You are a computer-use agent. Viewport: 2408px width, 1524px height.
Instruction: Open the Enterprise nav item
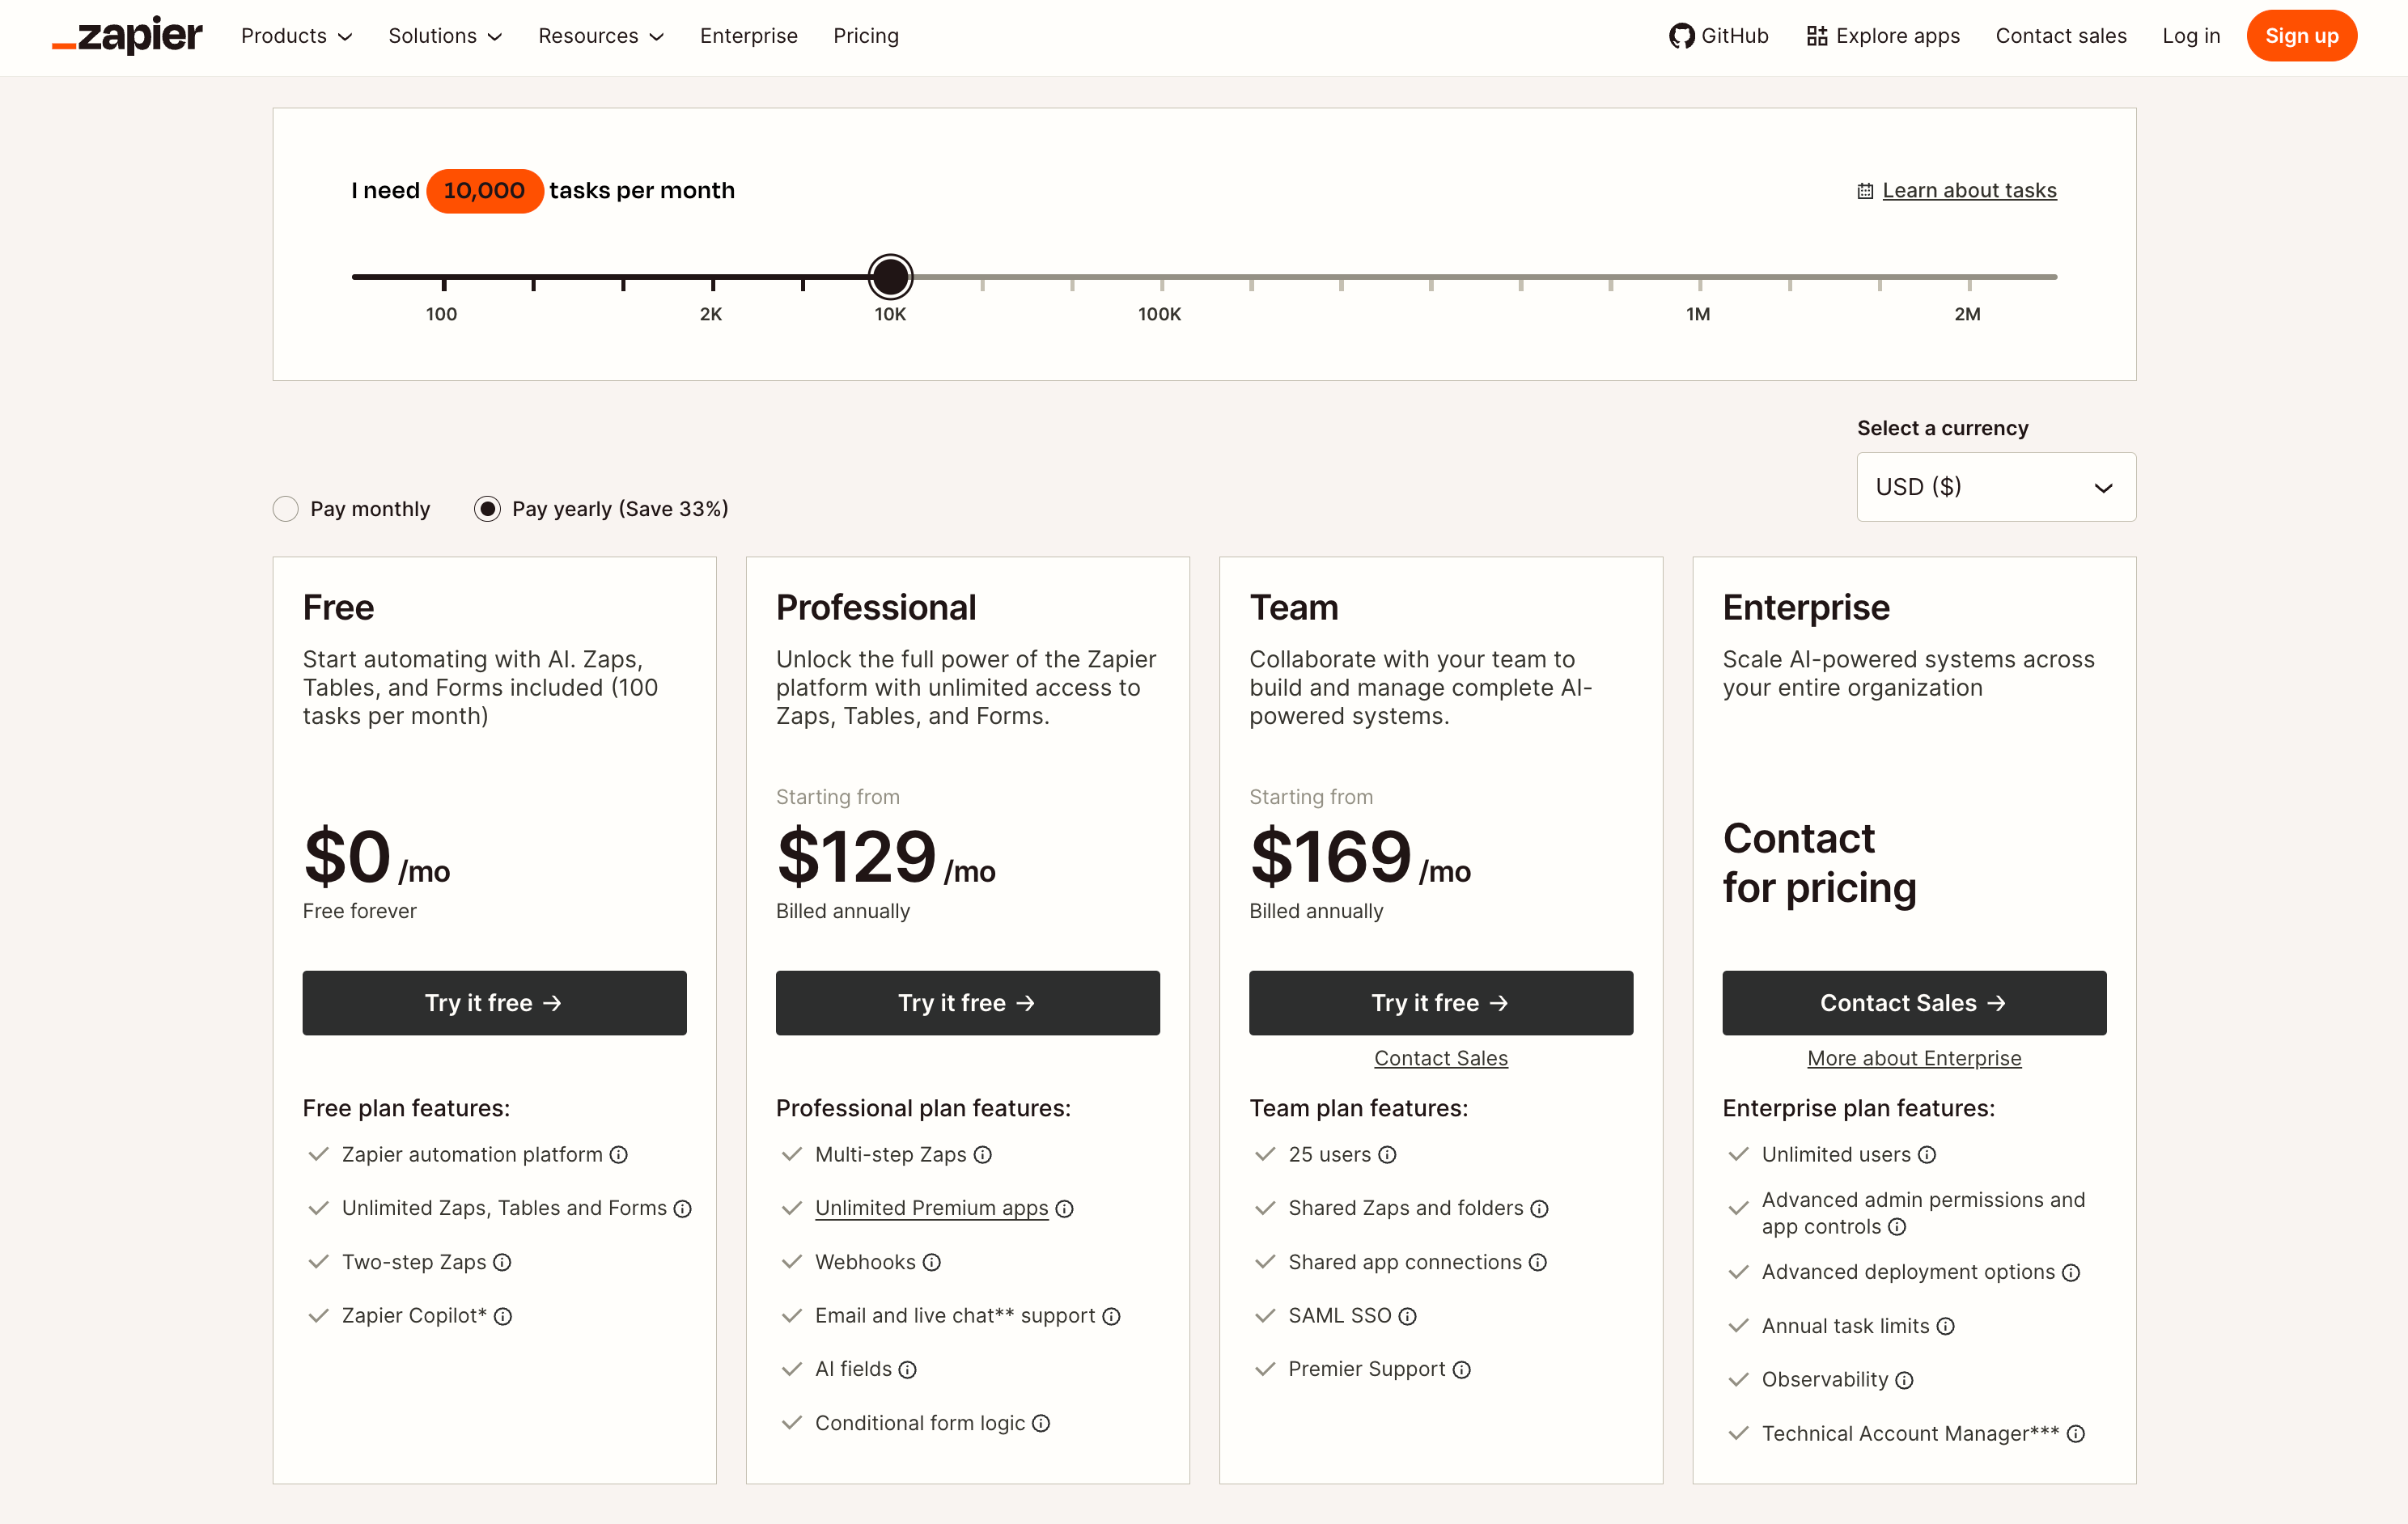(749, 36)
